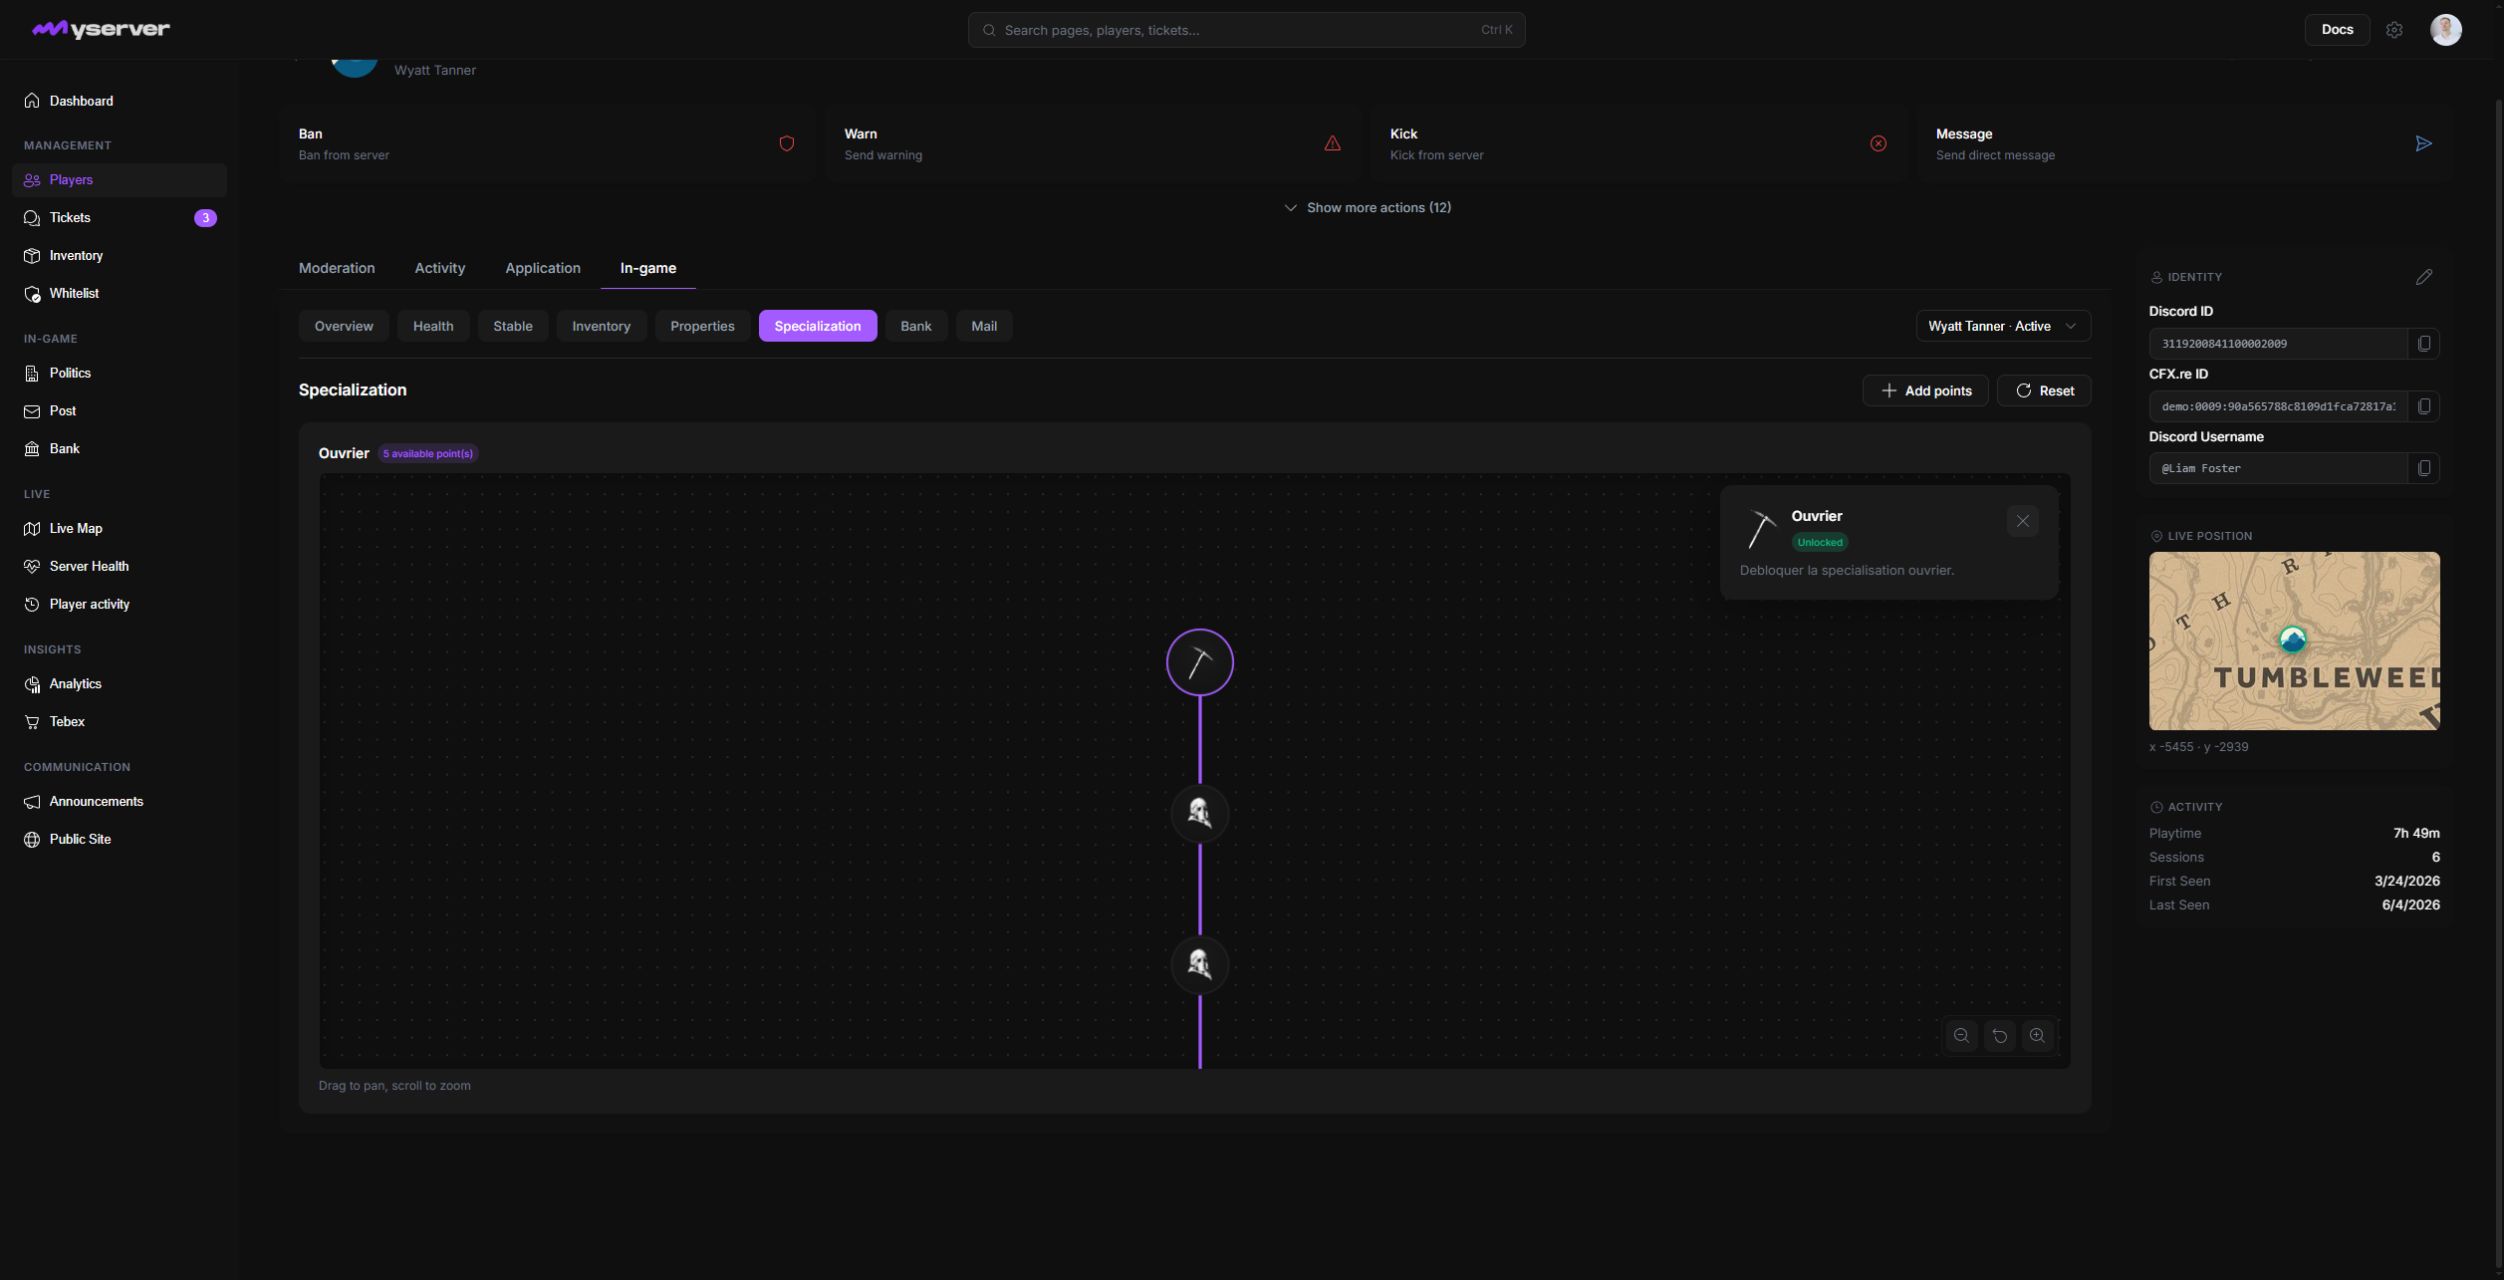Viewport: 2504px width, 1280px height.
Task: Focus the search pages, players, tickets field
Action: pos(1246,30)
